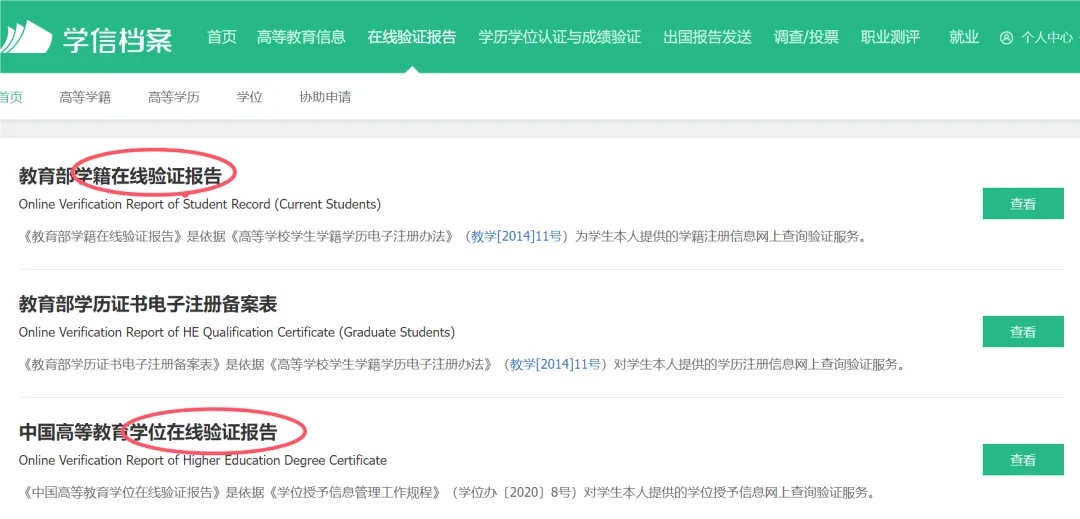This screenshot has width=1080, height=519.
Task: Open 调查/投票 menu item
Action: click(806, 37)
